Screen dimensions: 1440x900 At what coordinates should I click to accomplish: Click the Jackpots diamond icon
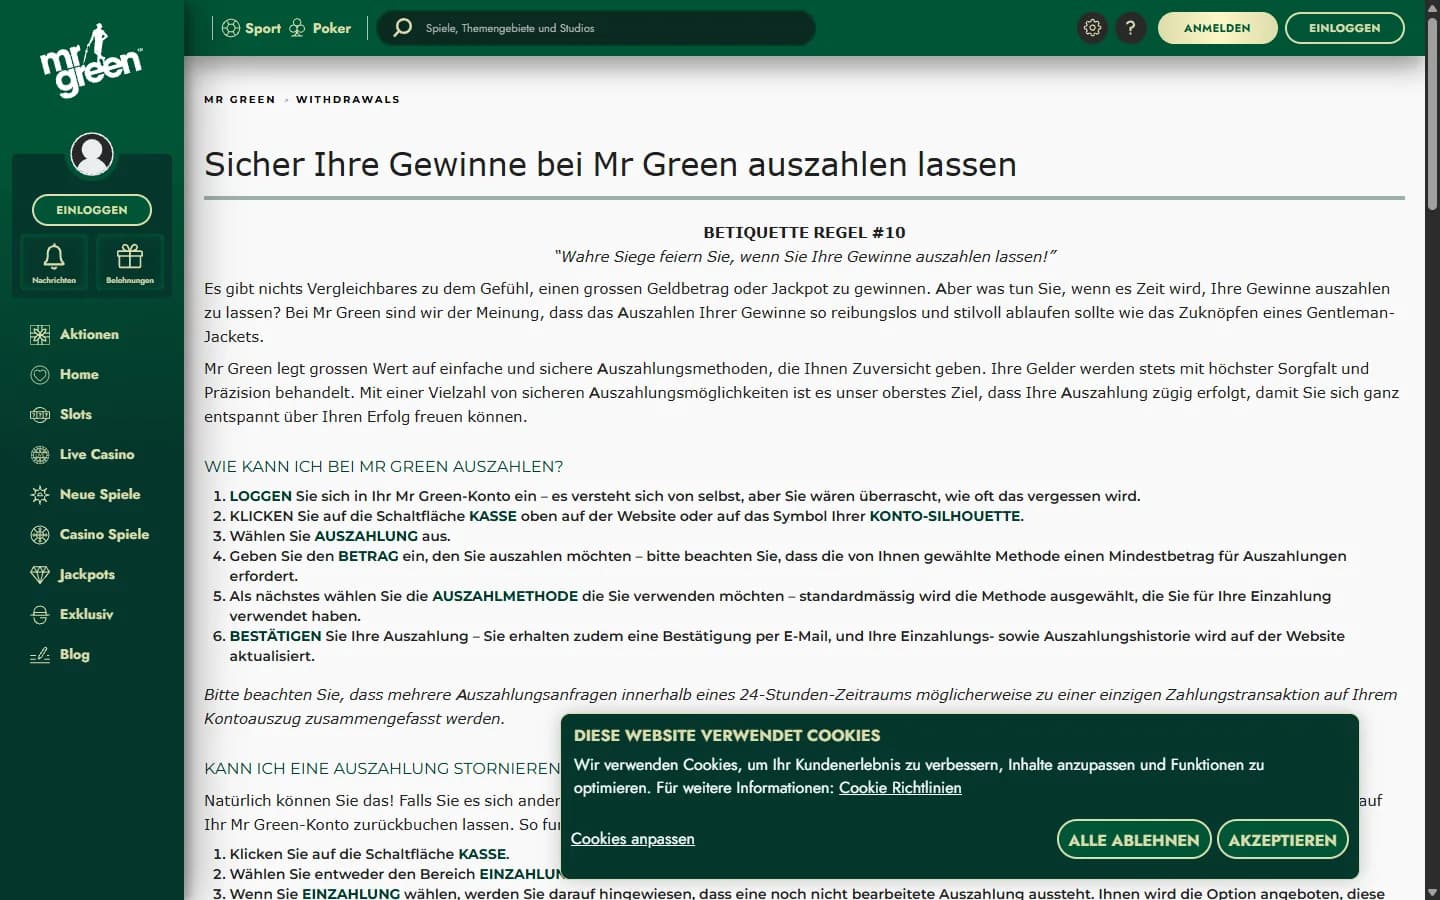tap(40, 575)
